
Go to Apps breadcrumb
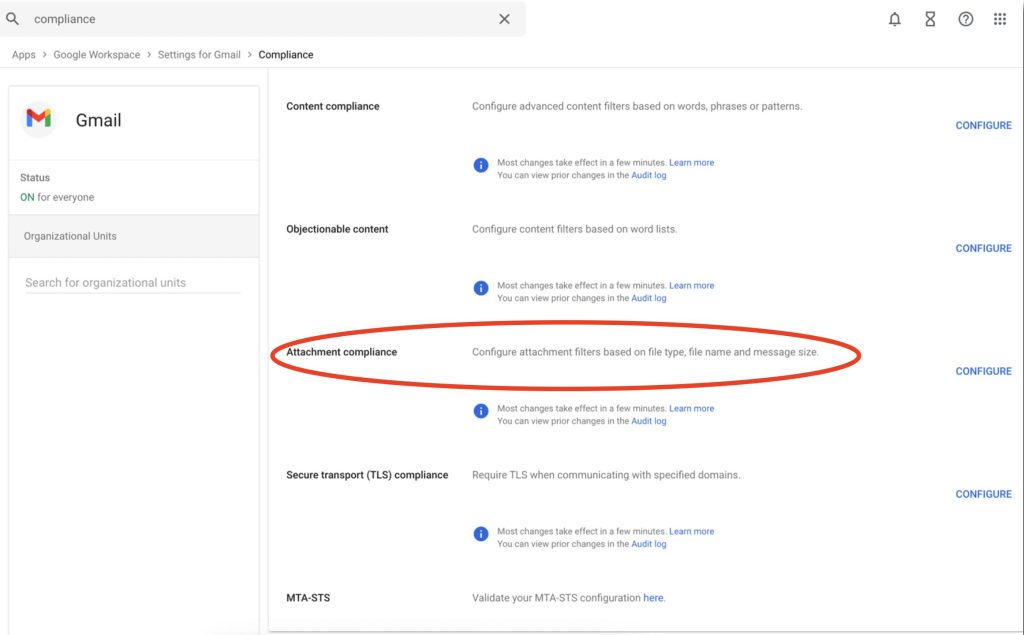pyautogui.click(x=24, y=55)
